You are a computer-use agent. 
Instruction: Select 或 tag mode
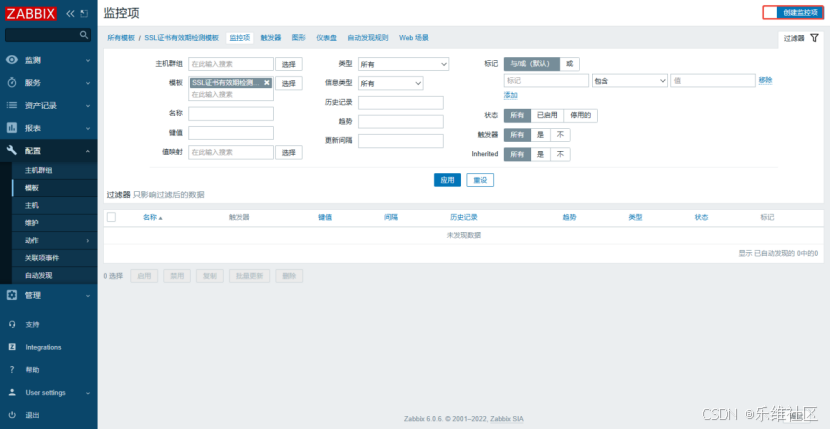(570, 64)
